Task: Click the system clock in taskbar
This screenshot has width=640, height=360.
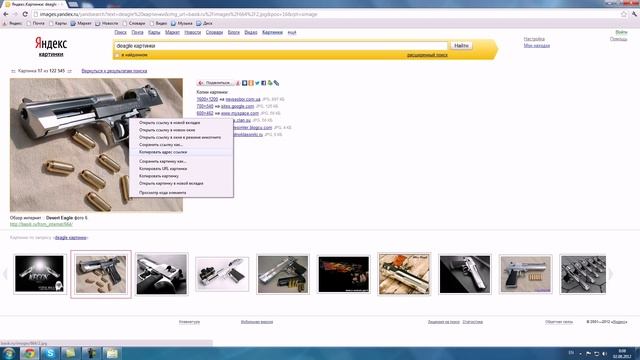Action: coord(622,353)
